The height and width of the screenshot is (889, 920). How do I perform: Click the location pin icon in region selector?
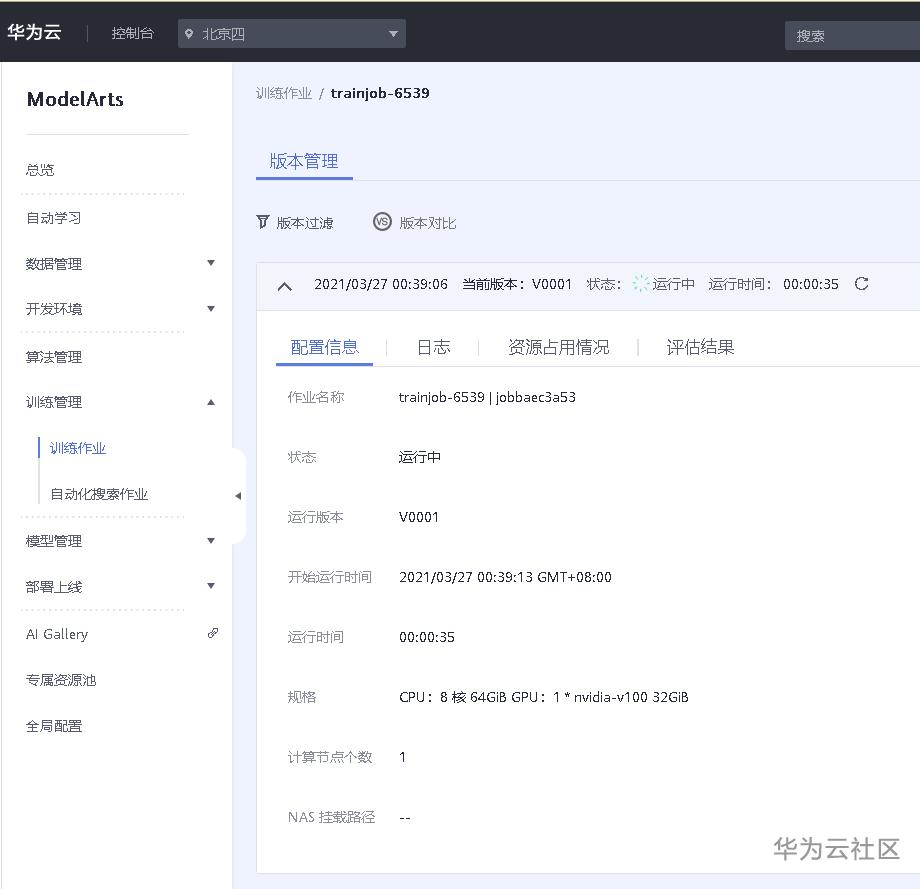189,34
